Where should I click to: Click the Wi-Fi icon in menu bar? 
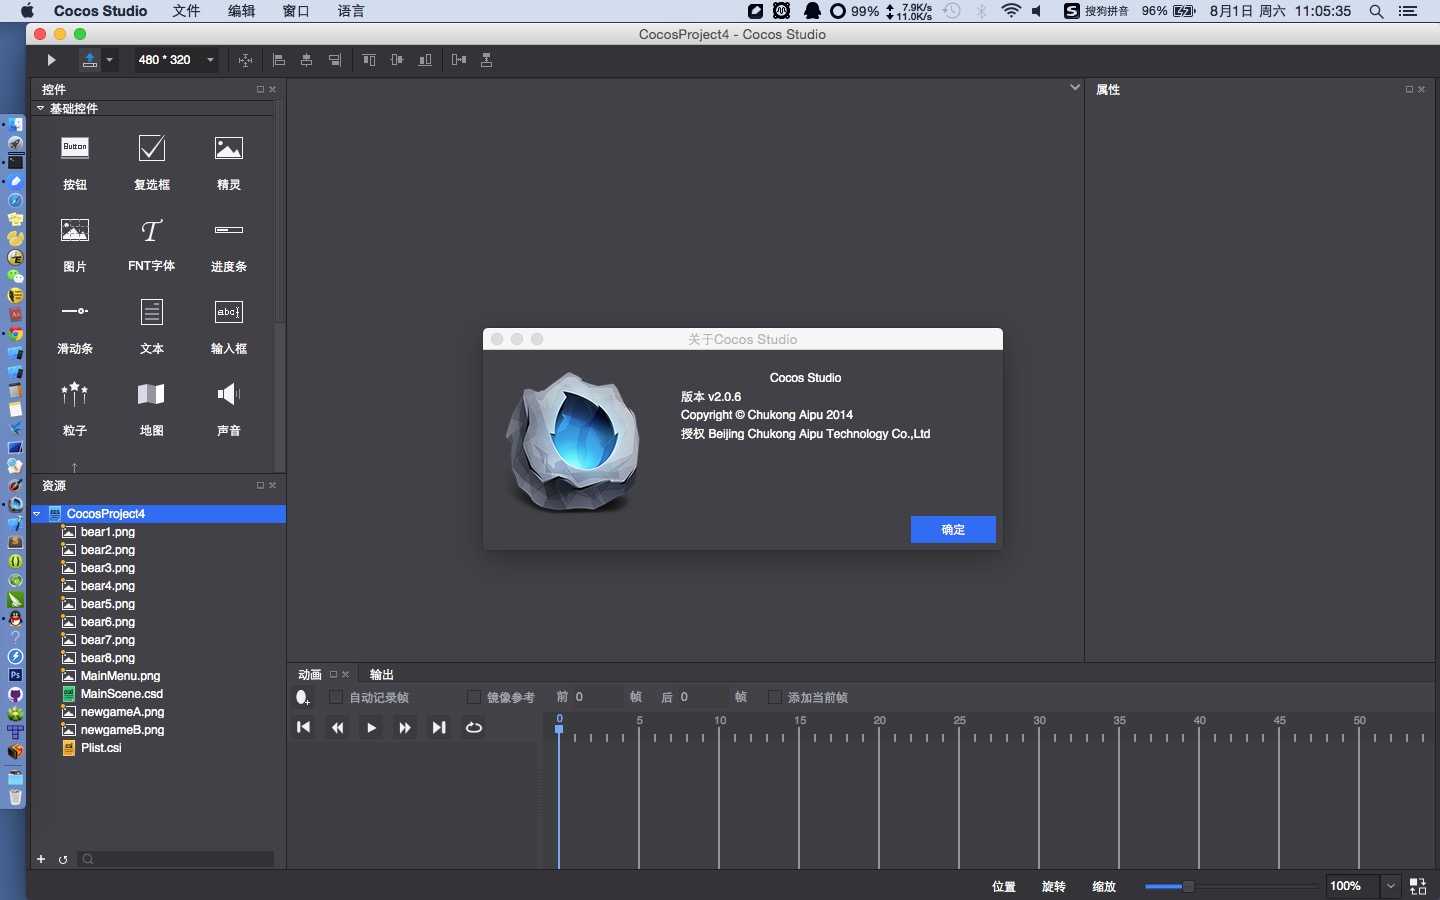tap(1012, 11)
